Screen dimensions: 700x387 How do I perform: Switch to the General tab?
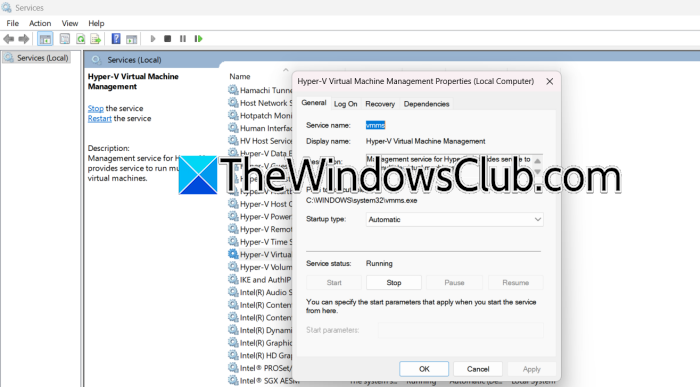[x=313, y=103]
